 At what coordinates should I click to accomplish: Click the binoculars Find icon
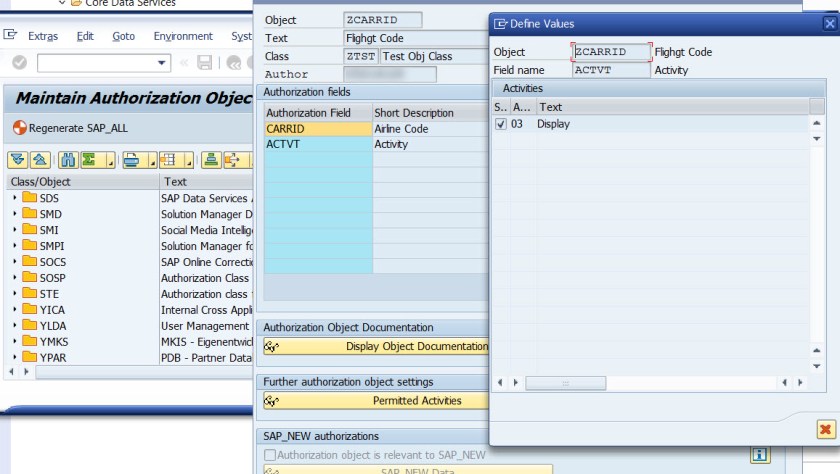68,160
